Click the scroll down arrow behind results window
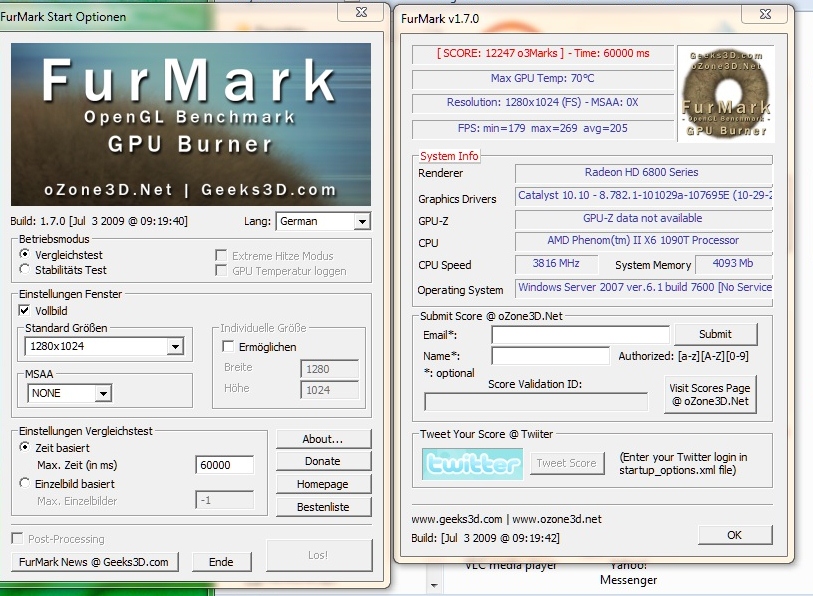Viewport: 813px width, 596px height. (434, 586)
